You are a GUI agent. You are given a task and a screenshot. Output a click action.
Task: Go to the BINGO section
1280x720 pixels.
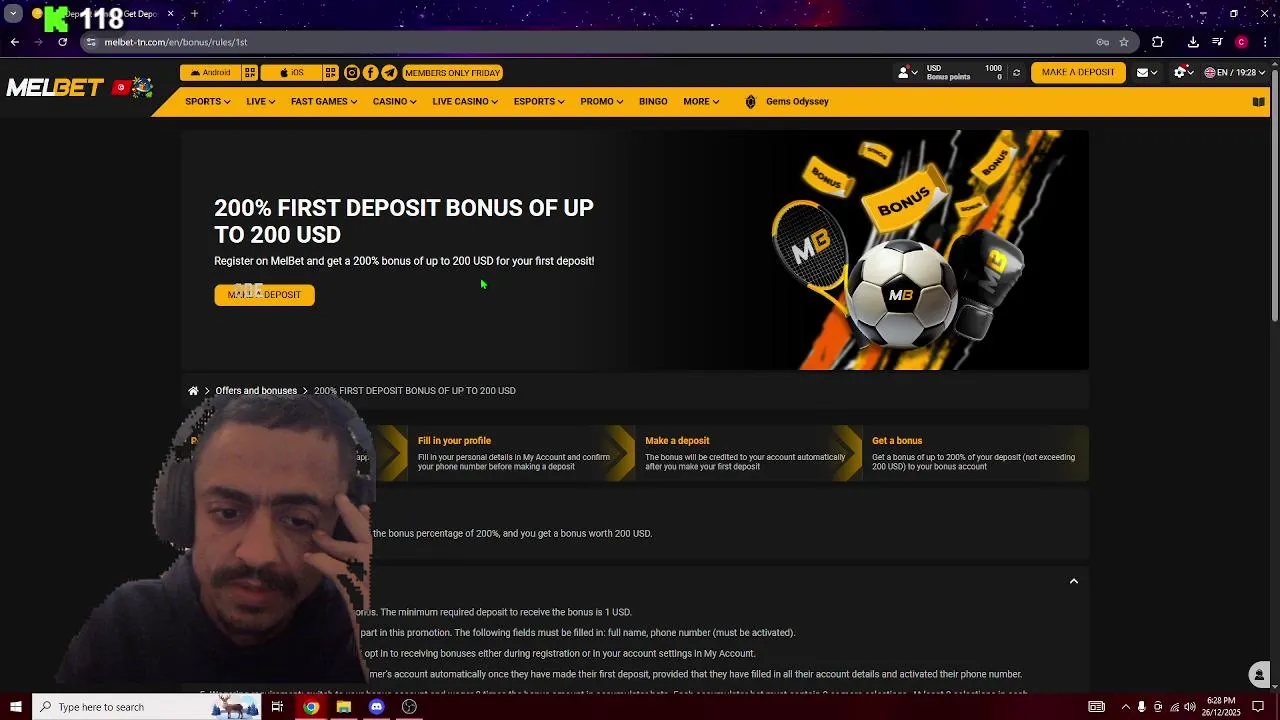[653, 101]
